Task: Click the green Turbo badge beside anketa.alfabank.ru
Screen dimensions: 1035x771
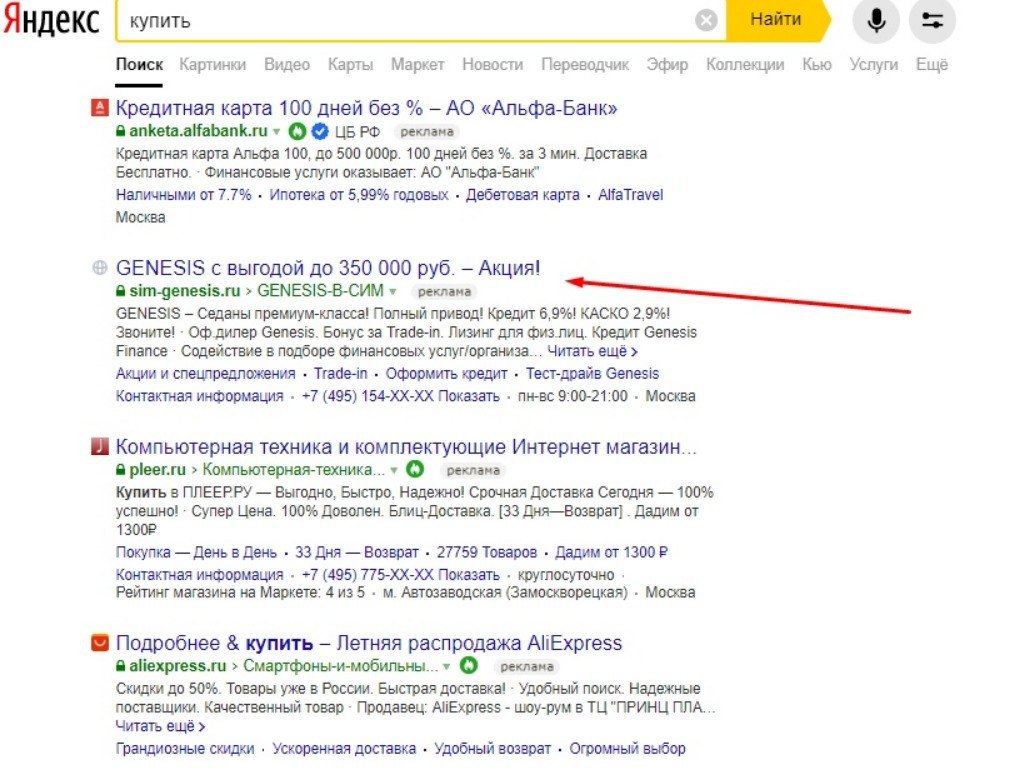Action: pos(298,131)
